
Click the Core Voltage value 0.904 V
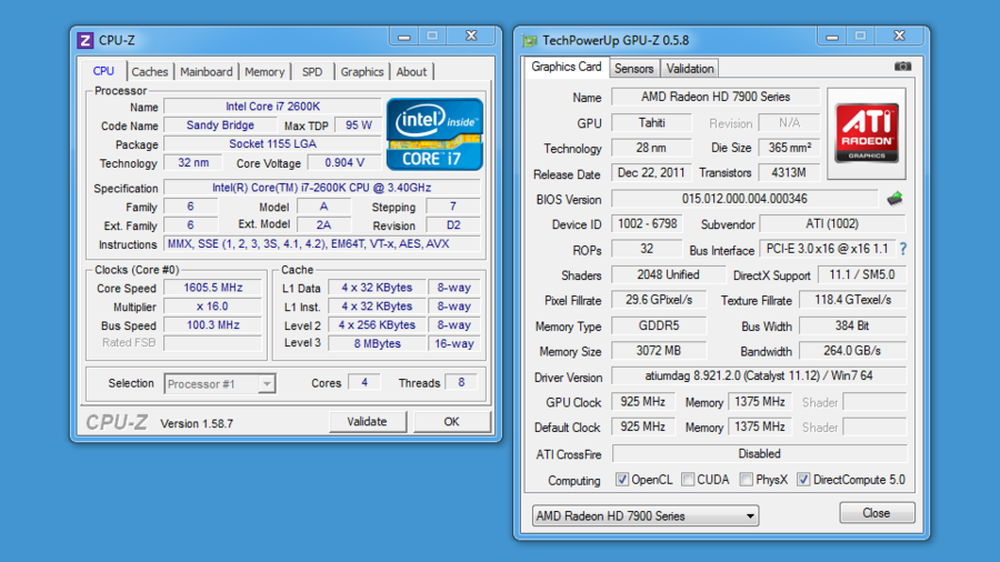tap(344, 163)
